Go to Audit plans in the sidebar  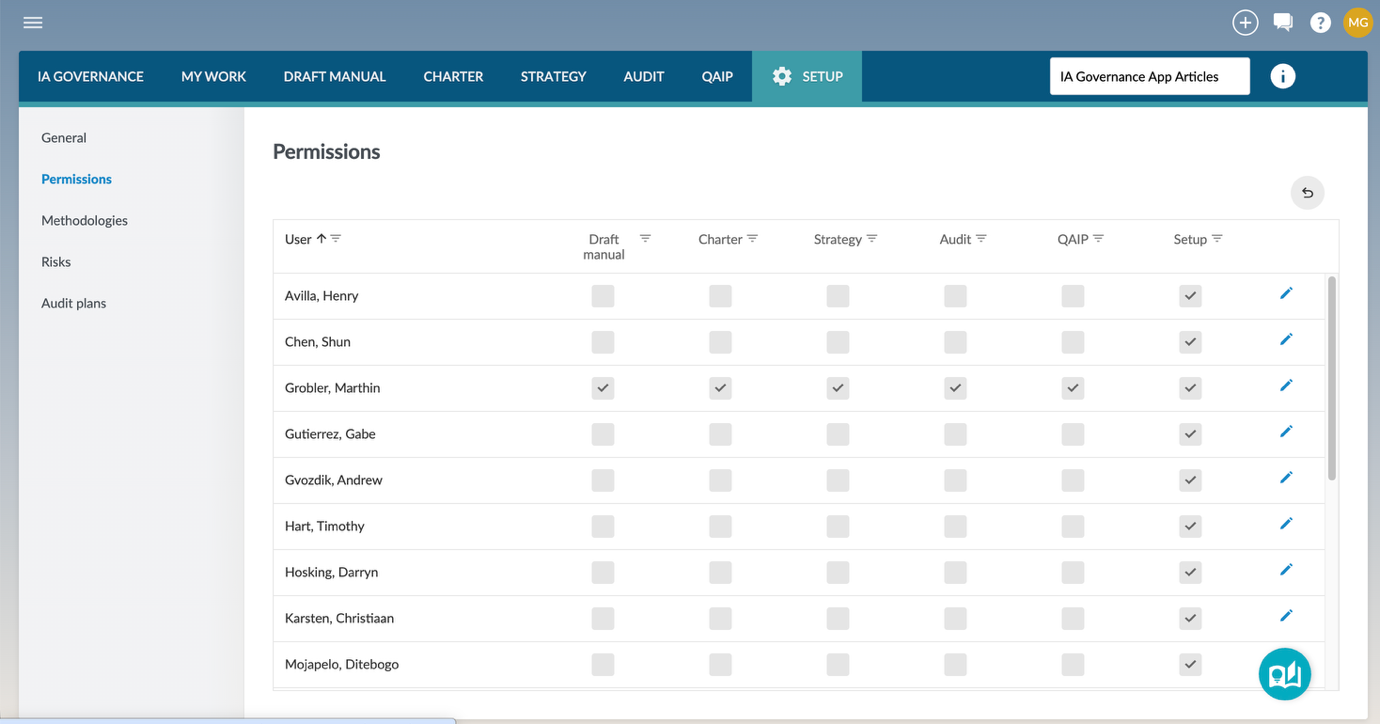click(73, 303)
